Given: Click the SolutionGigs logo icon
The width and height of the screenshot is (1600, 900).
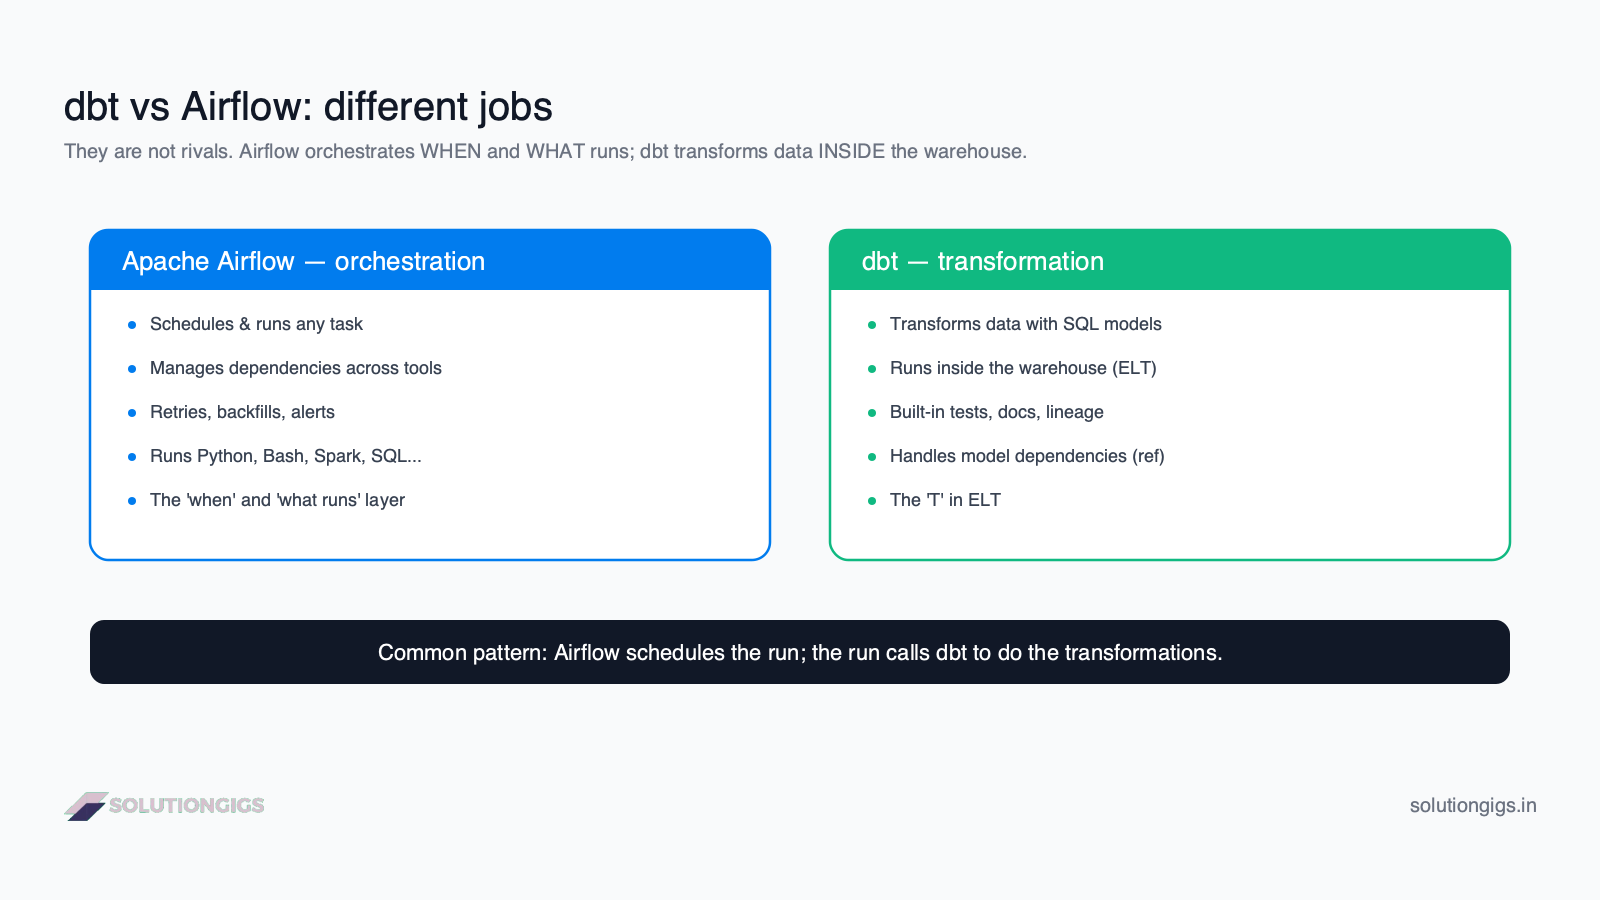Looking at the screenshot, I should pos(86,806).
